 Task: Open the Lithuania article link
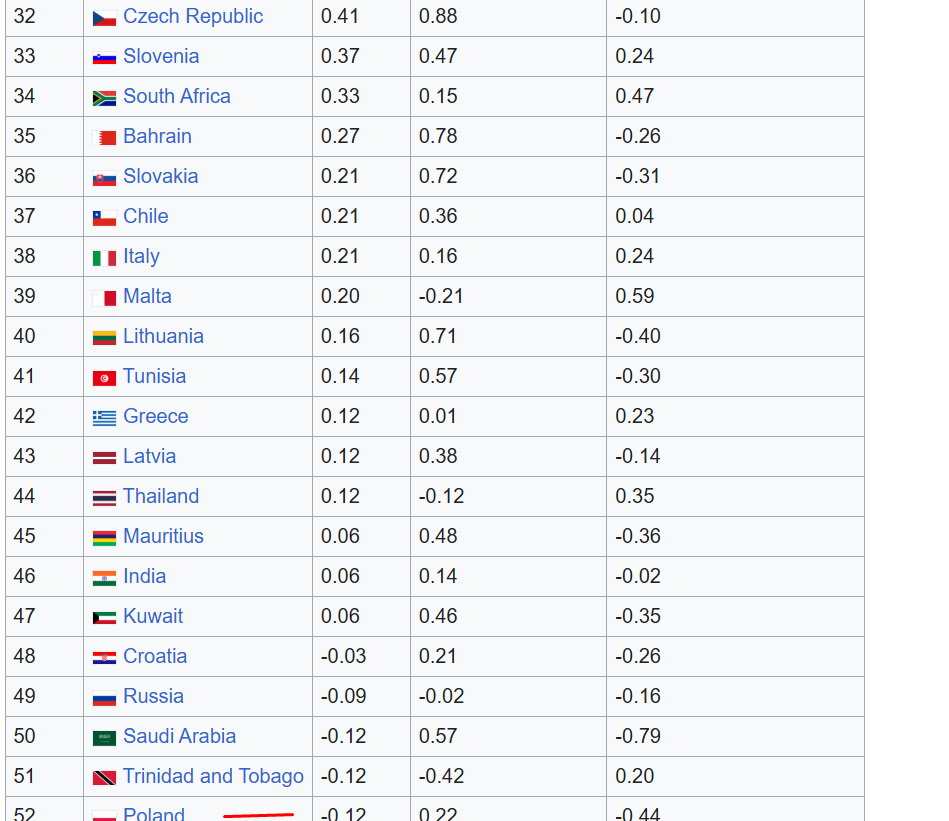tap(163, 336)
